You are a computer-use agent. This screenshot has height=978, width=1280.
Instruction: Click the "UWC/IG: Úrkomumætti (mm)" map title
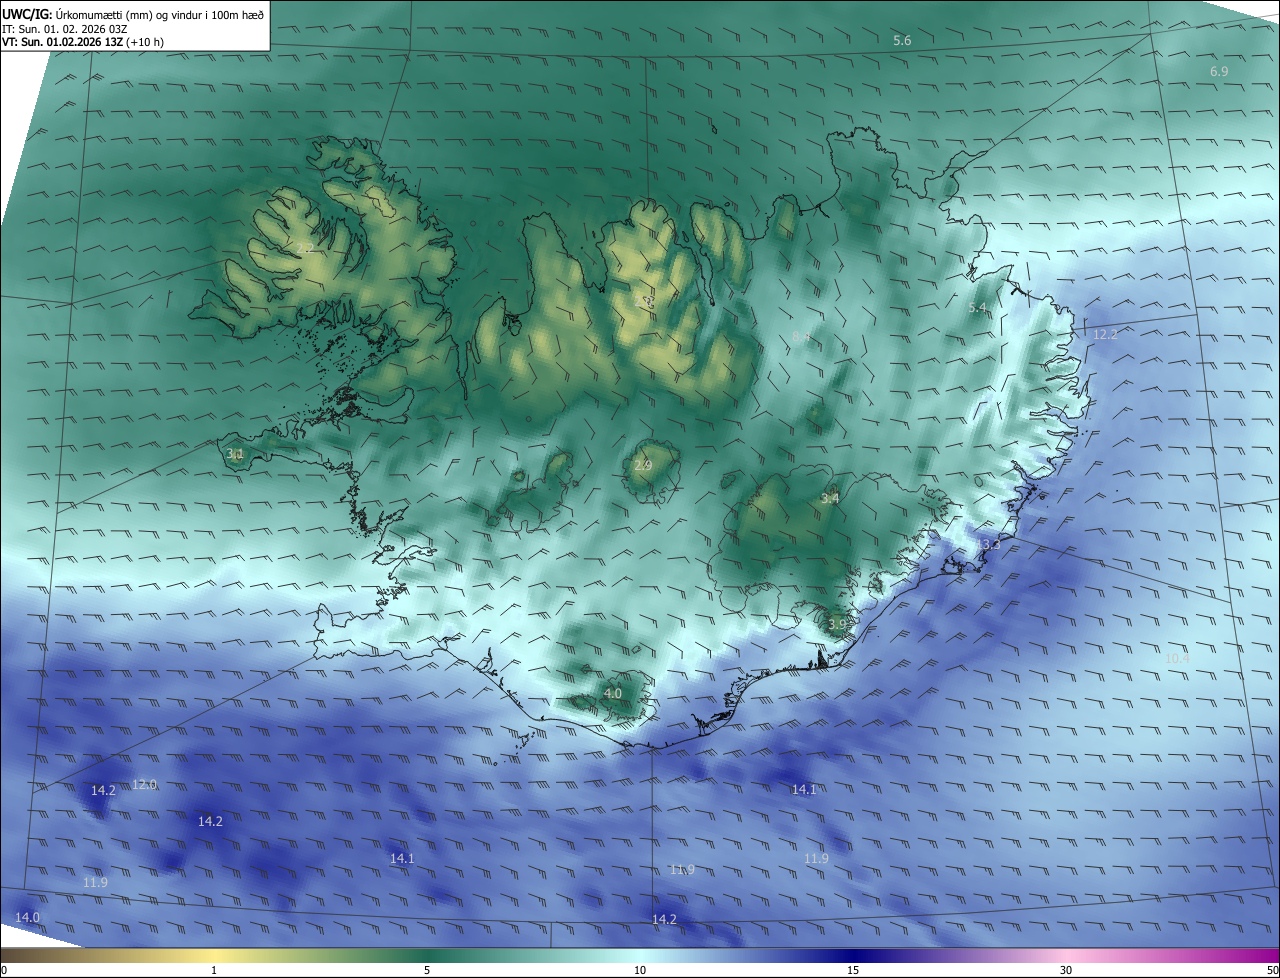134,13
